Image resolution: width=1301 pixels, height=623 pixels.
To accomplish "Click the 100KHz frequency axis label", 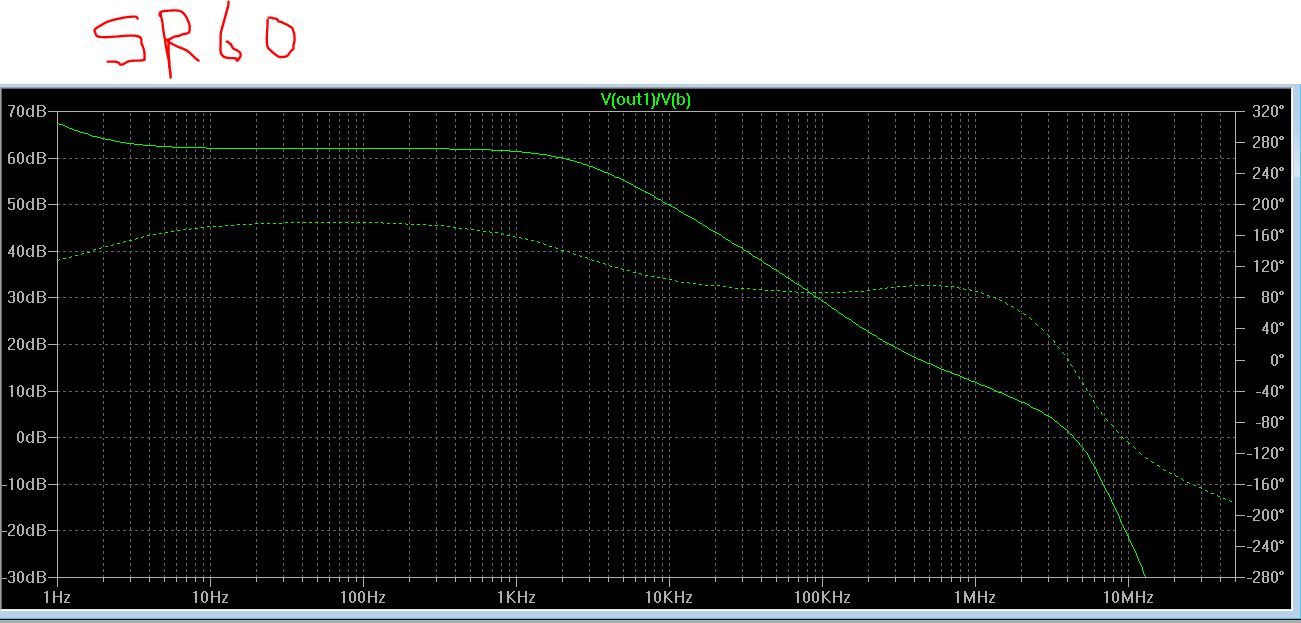I will [822, 597].
